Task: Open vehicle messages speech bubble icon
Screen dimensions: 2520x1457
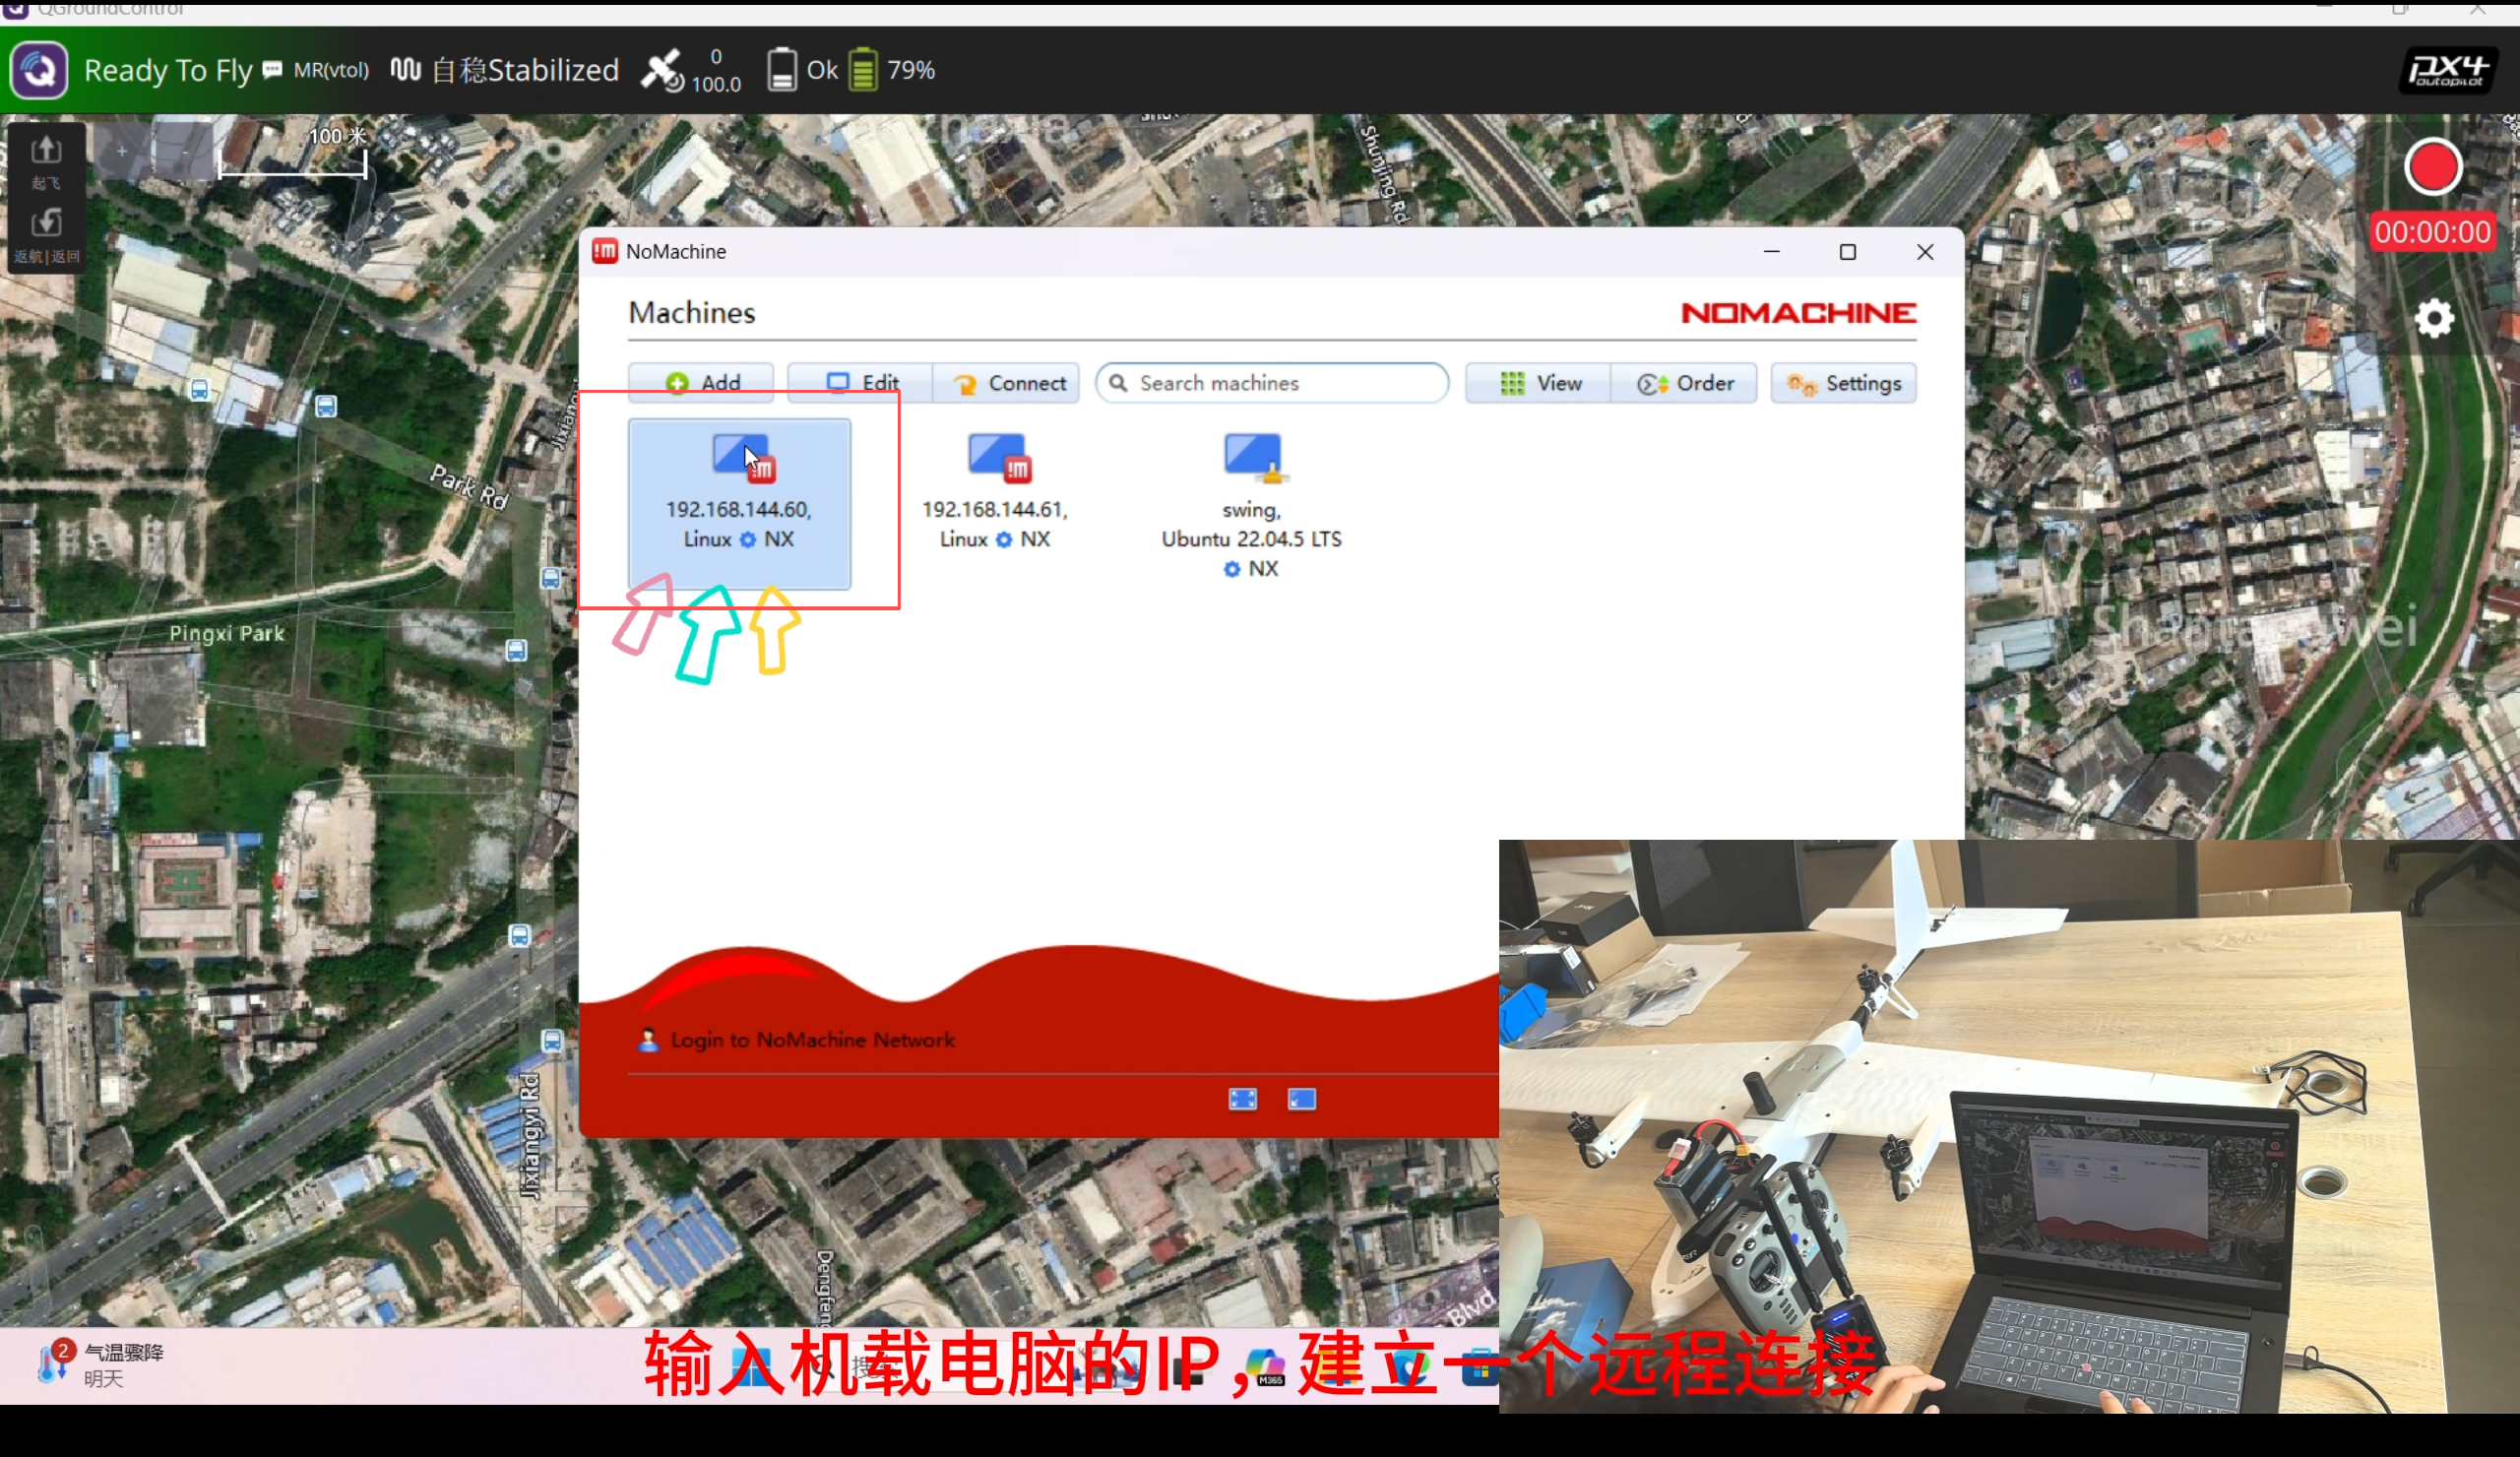Action: tap(272, 70)
